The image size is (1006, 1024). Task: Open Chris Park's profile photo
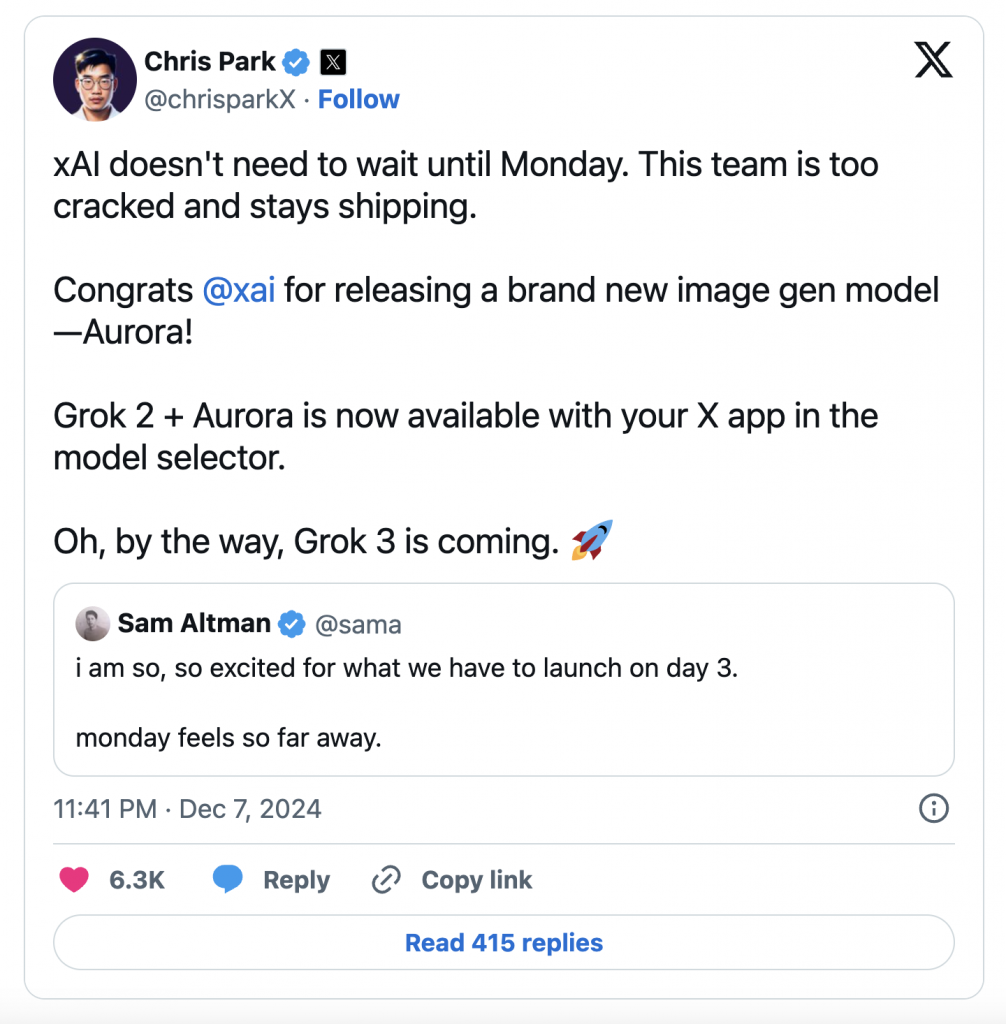pos(93,80)
